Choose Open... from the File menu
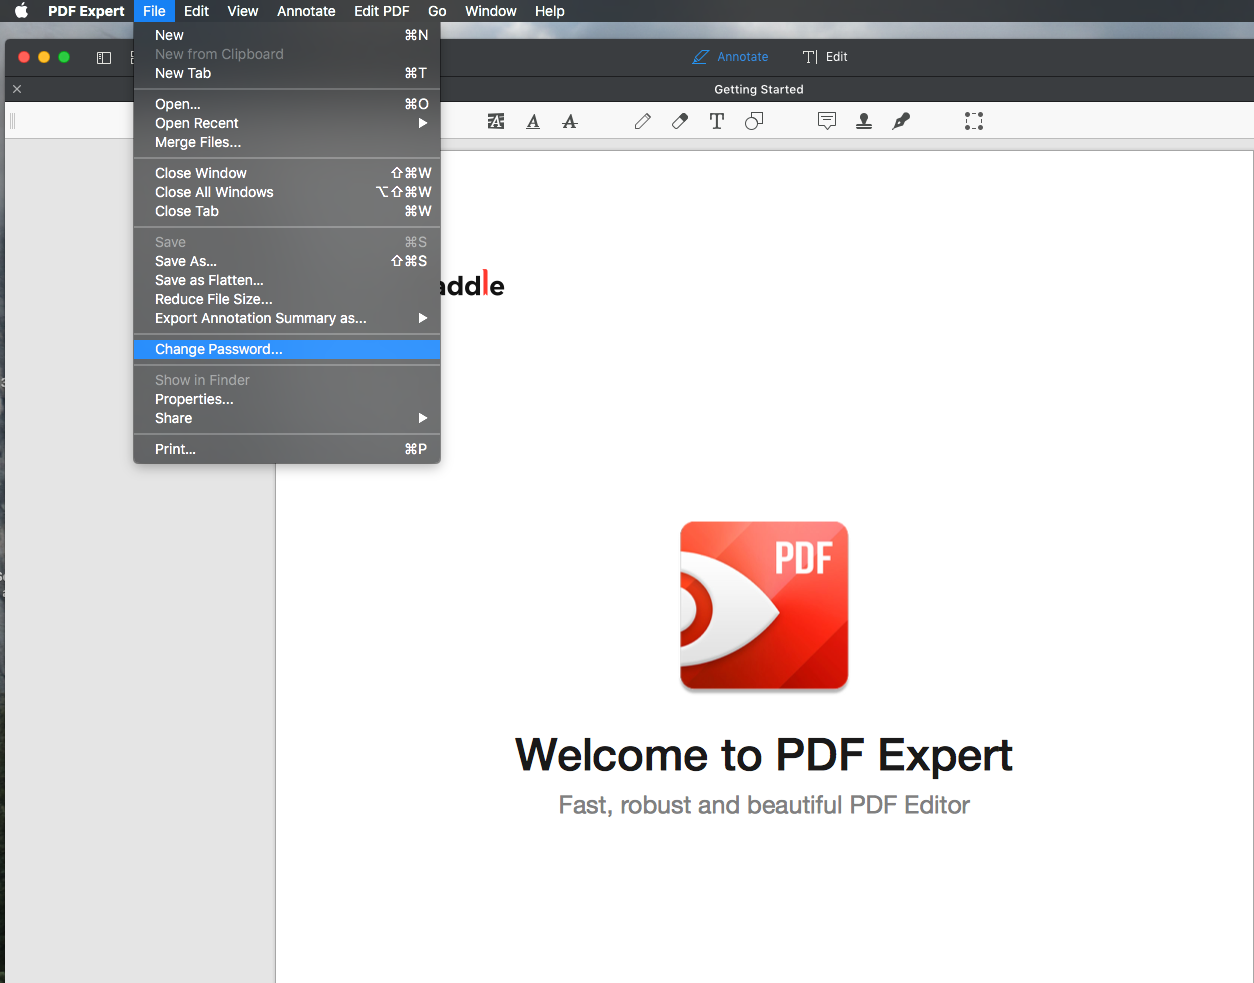The image size is (1254, 983). [287, 104]
